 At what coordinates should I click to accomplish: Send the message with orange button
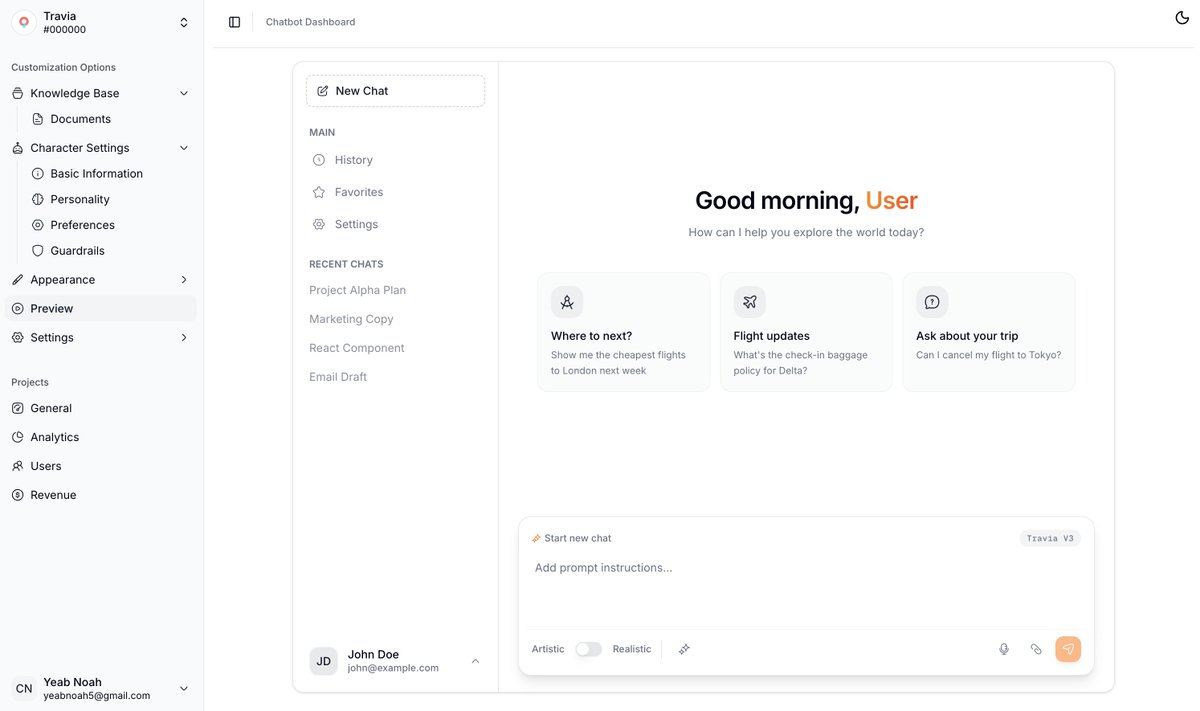pos(1068,649)
